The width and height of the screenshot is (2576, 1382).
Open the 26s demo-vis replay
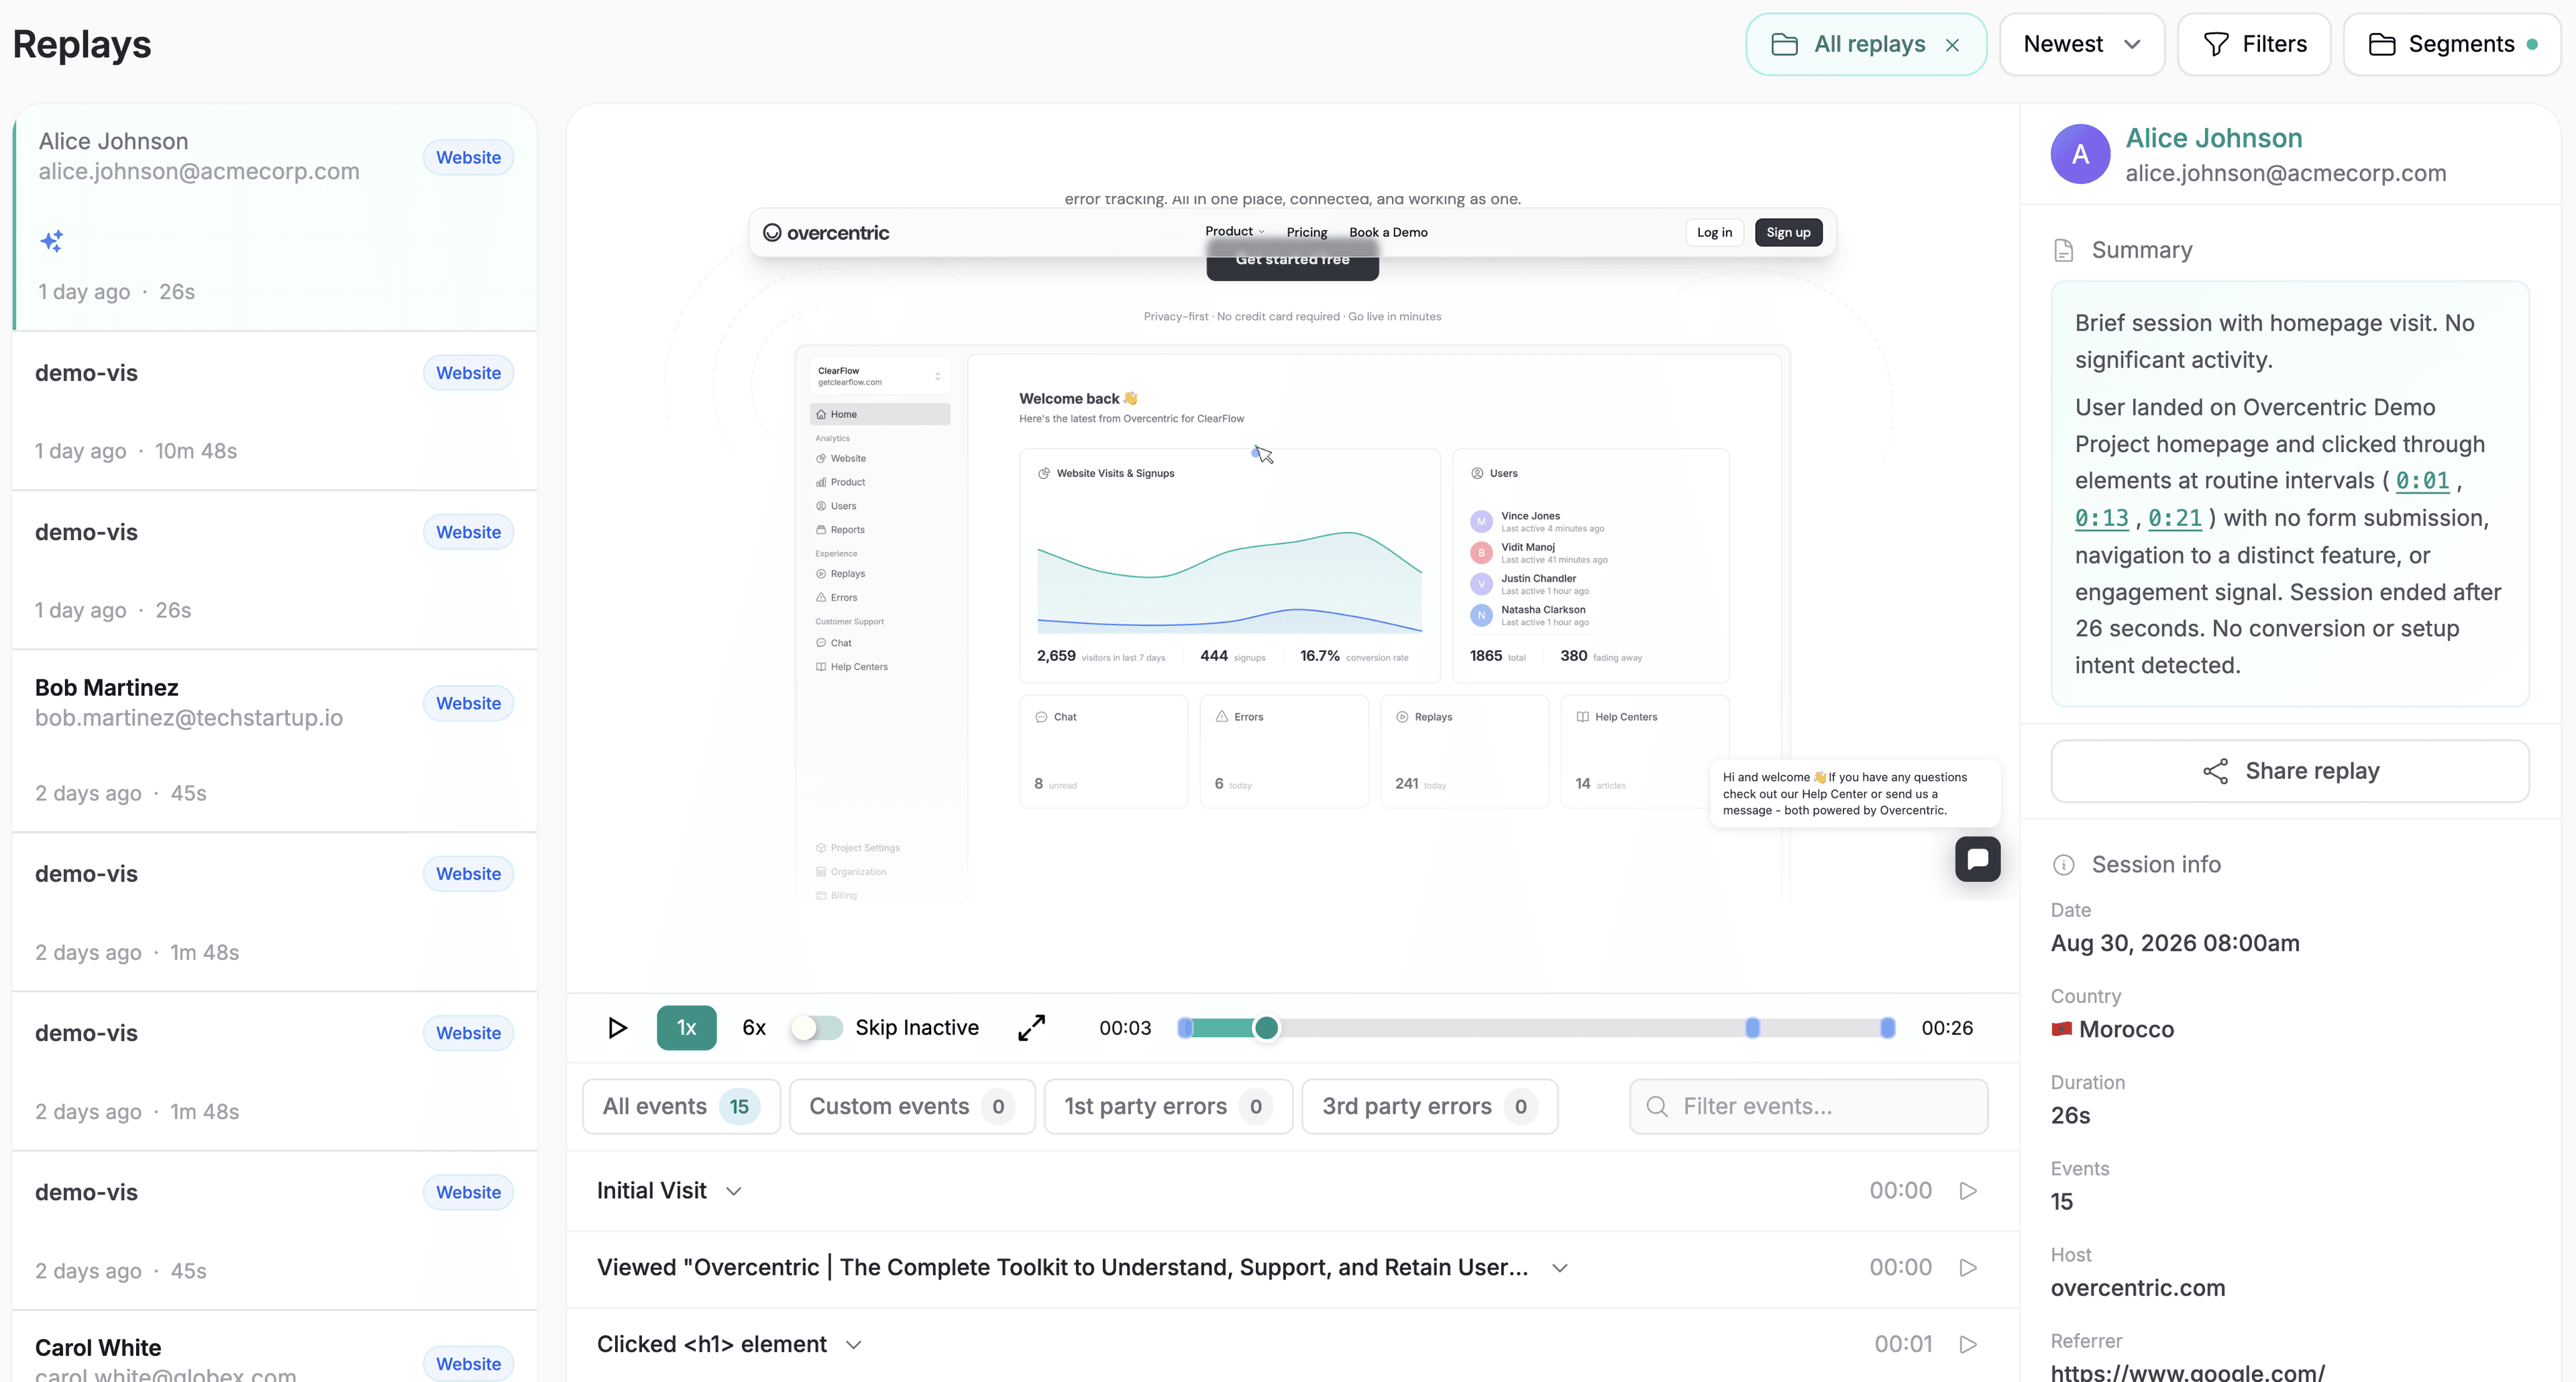tap(275, 570)
